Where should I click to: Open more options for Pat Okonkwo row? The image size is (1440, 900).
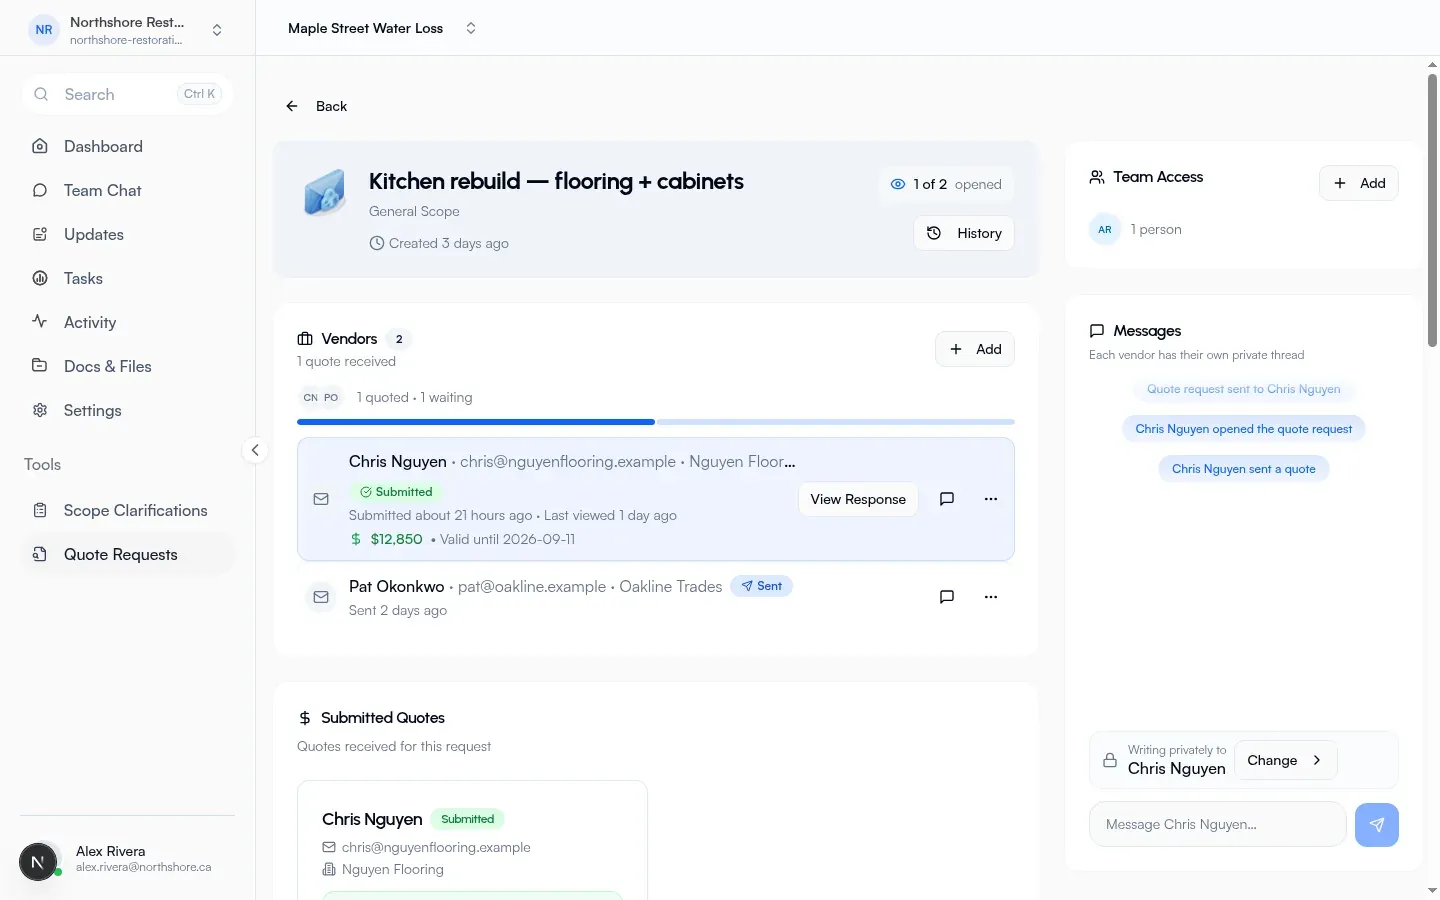(990, 597)
